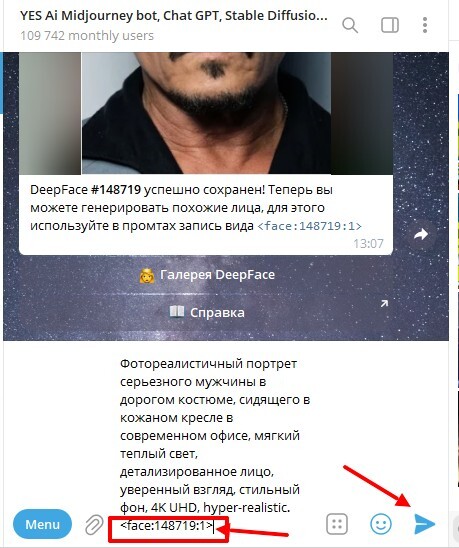Open the emoji picker smiley icon

pyautogui.click(x=381, y=524)
